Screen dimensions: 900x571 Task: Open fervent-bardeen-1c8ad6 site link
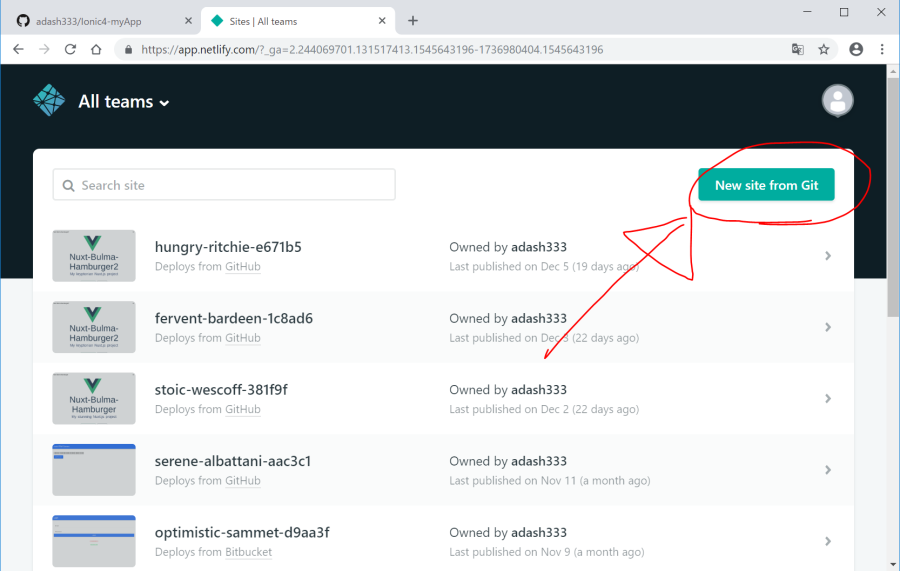click(x=233, y=319)
